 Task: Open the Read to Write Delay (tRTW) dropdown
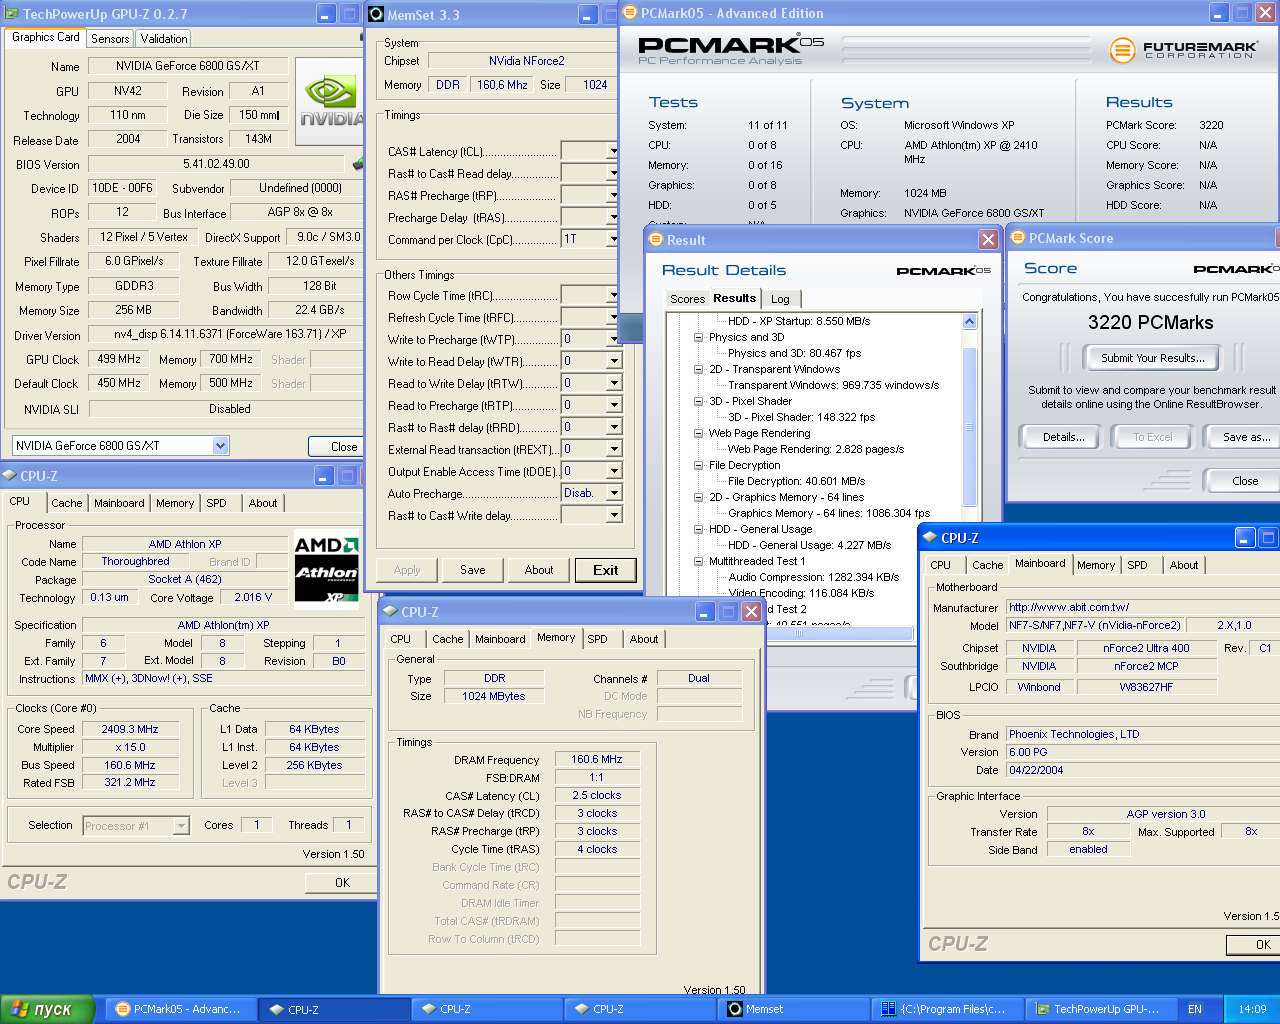point(614,383)
